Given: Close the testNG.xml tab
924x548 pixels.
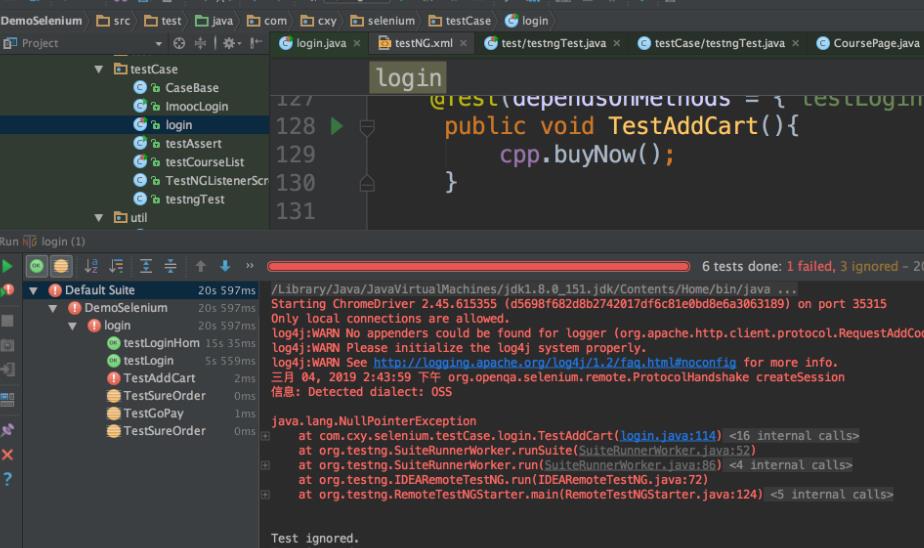Looking at the screenshot, I should (464, 43).
